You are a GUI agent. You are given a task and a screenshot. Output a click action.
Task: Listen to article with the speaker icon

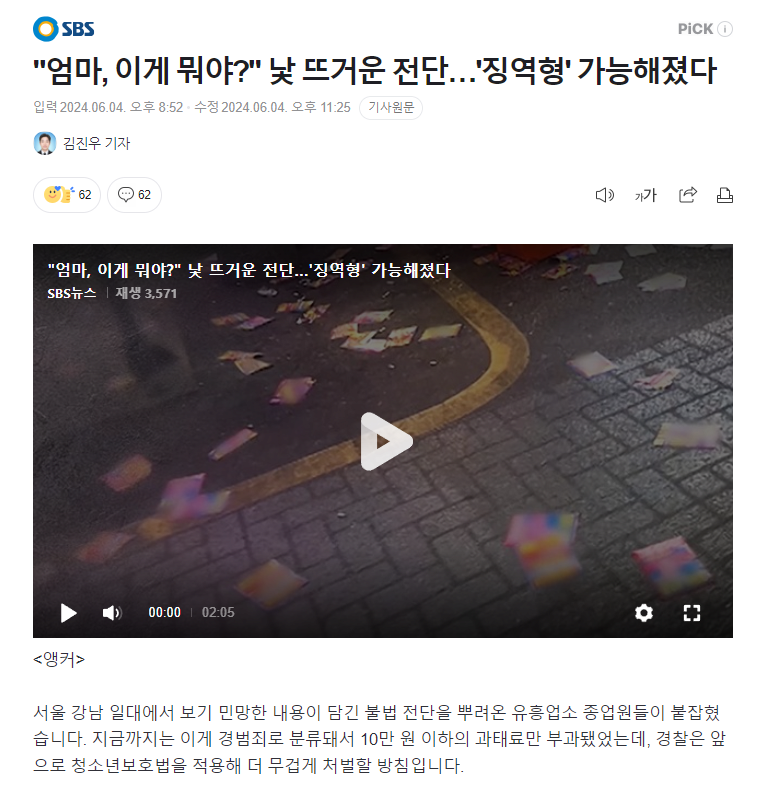605,195
